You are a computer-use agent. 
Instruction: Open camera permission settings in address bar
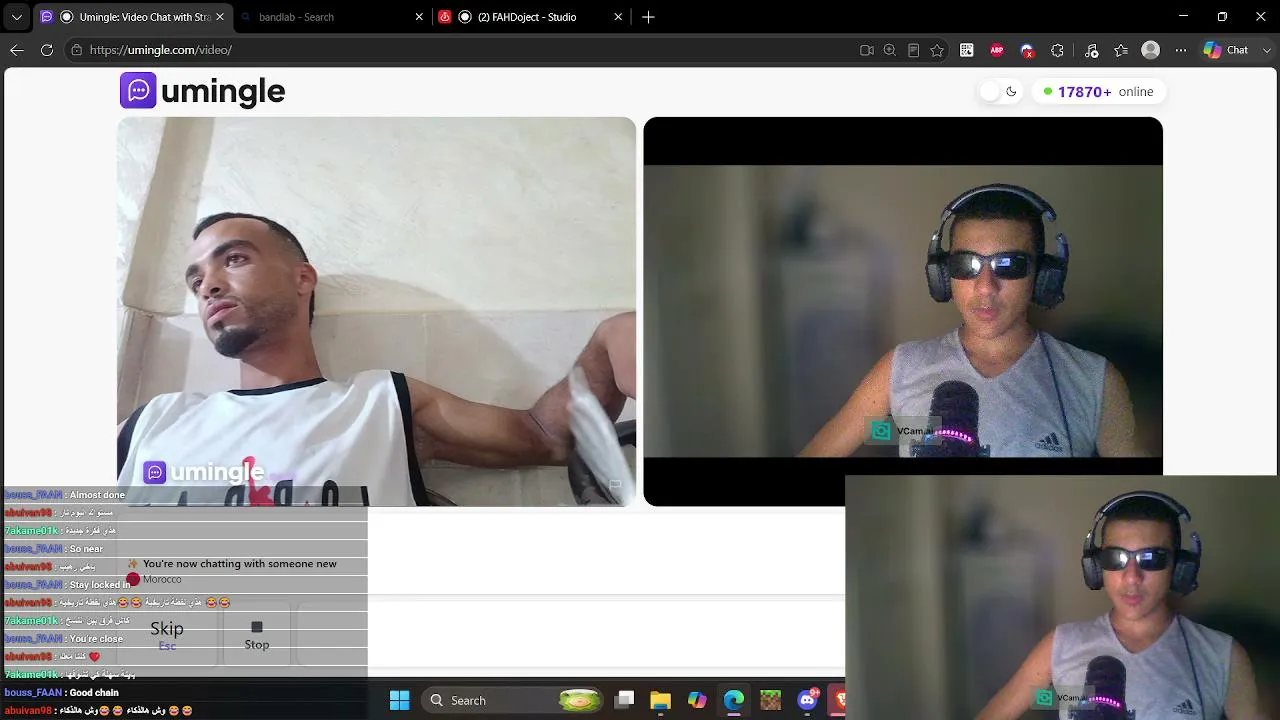tap(867, 50)
